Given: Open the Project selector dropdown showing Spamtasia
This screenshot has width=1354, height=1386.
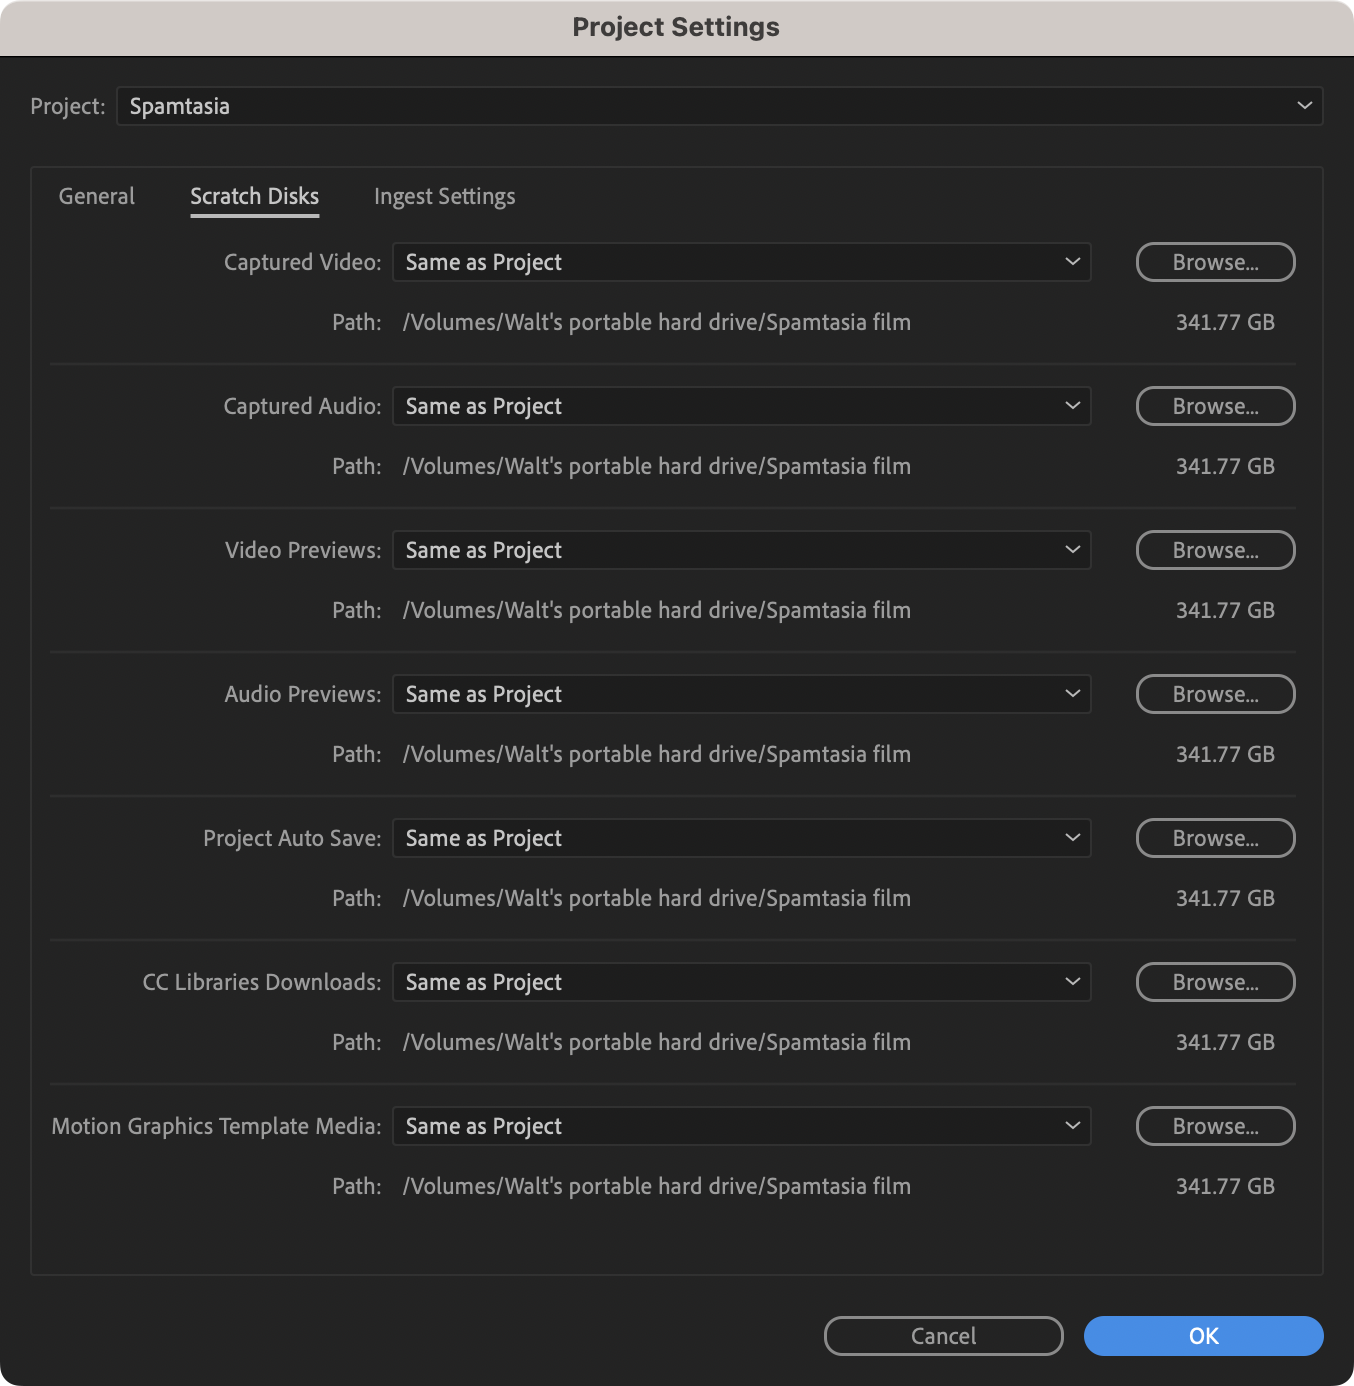Looking at the screenshot, I should click(x=719, y=106).
